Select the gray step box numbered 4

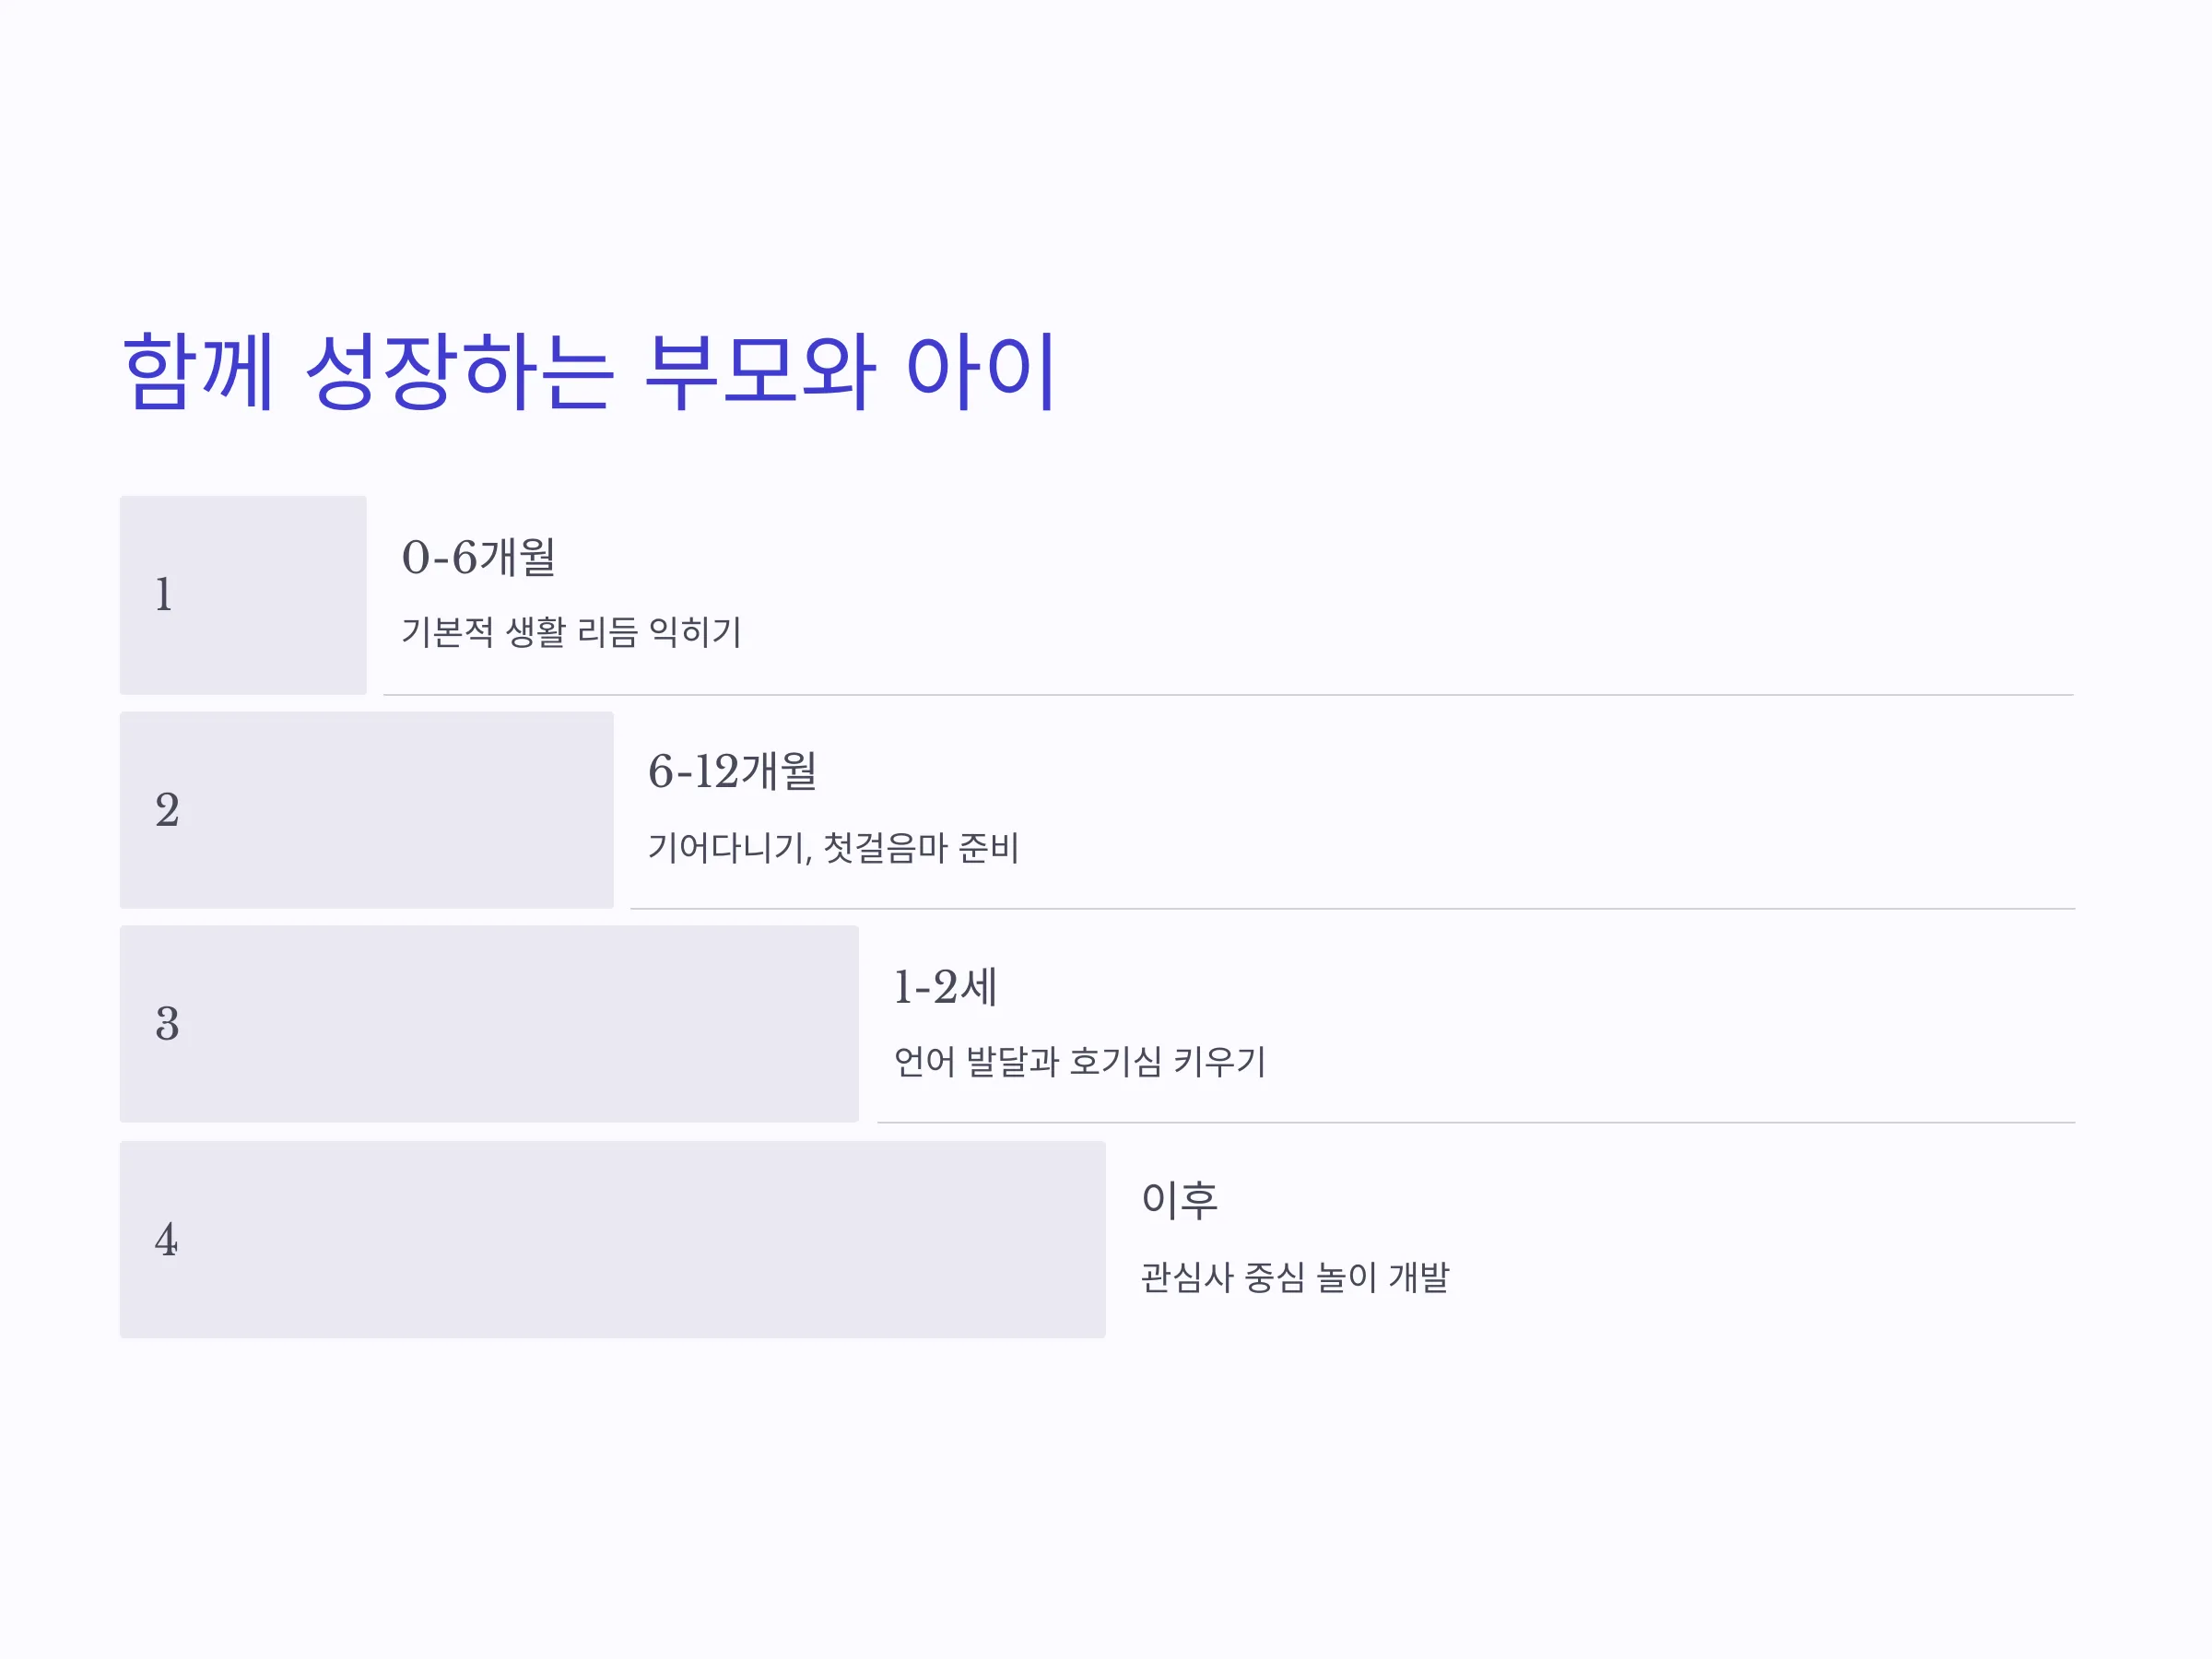coord(612,1240)
